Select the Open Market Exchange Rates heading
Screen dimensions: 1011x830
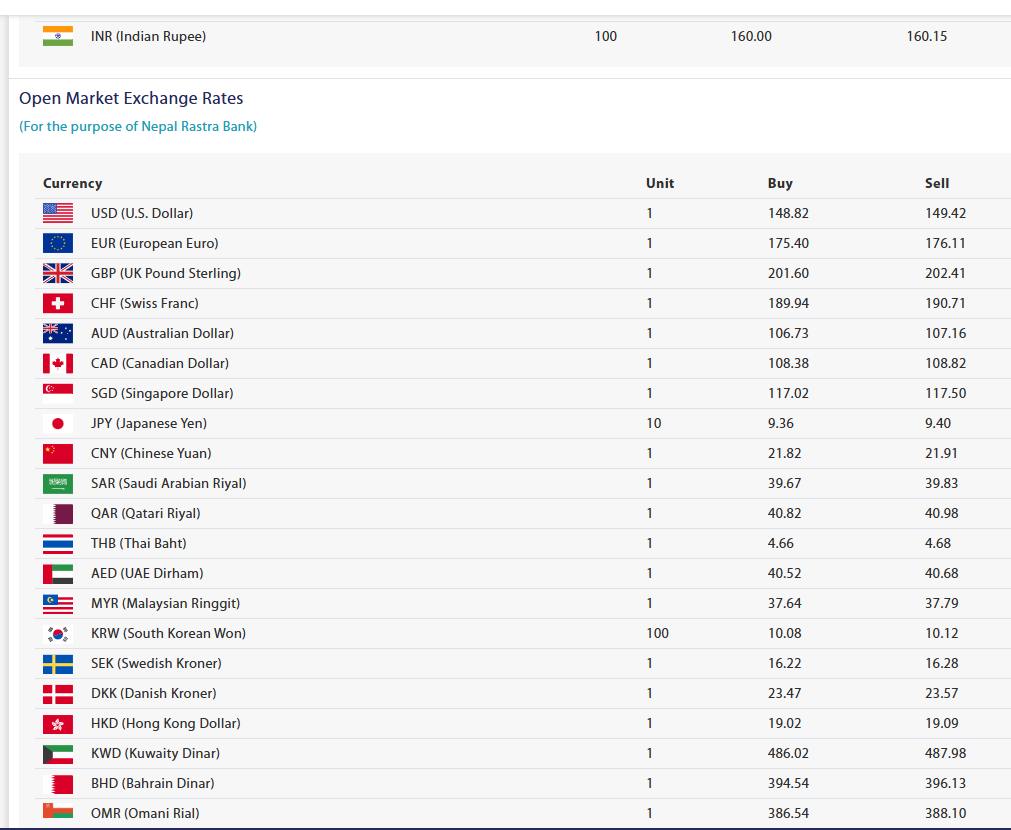tap(131, 98)
